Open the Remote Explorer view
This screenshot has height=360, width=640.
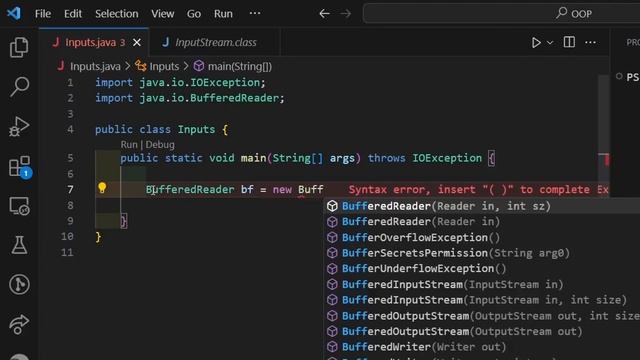(x=19, y=206)
